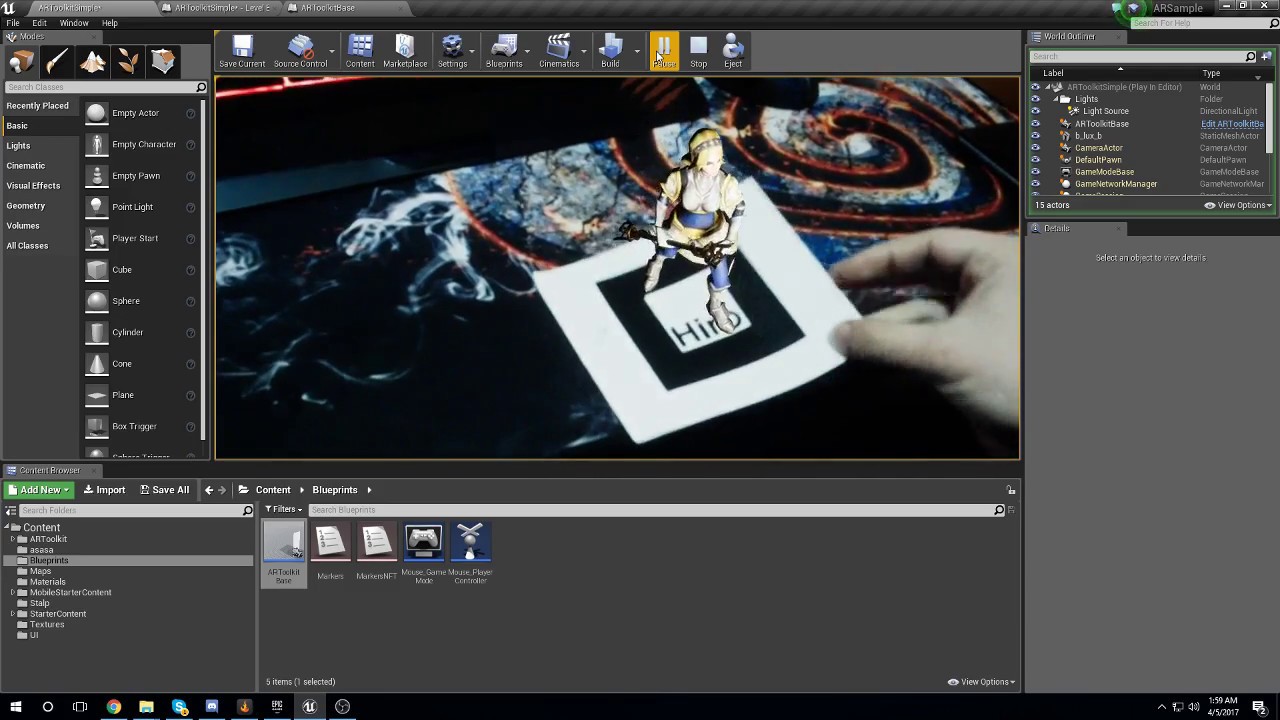Image resolution: width=1280 pixels, height=720 pixels.
Task: Select the Geometry Editing mode icon
Action: click(x=163, y=62)
